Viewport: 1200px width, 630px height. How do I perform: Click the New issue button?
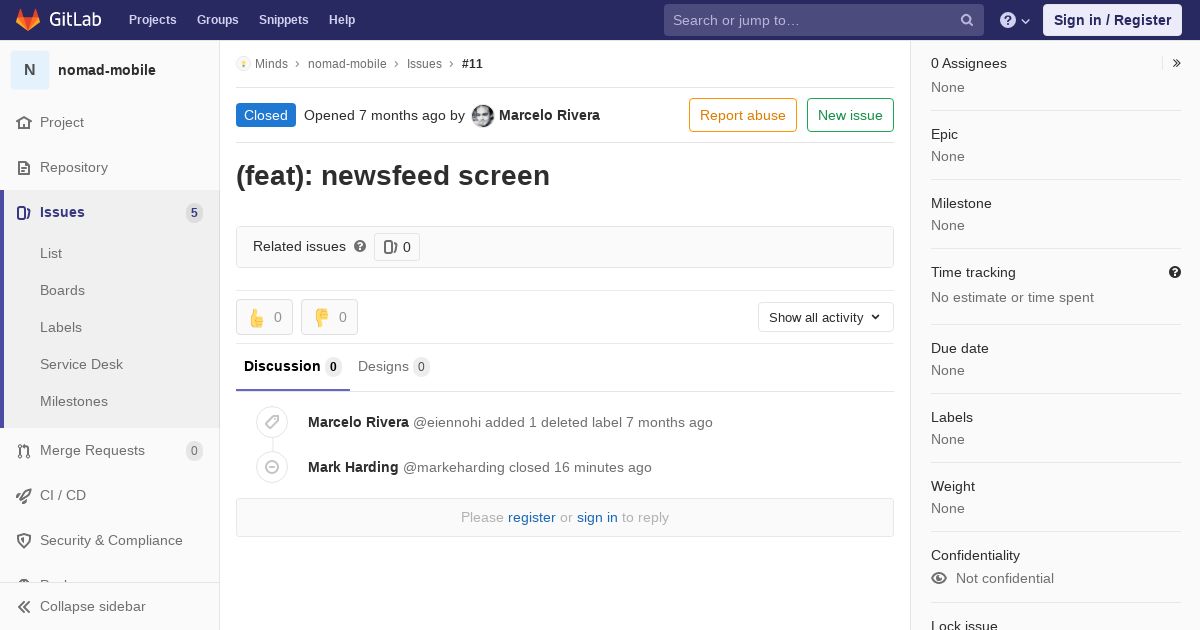coord(850,115)
